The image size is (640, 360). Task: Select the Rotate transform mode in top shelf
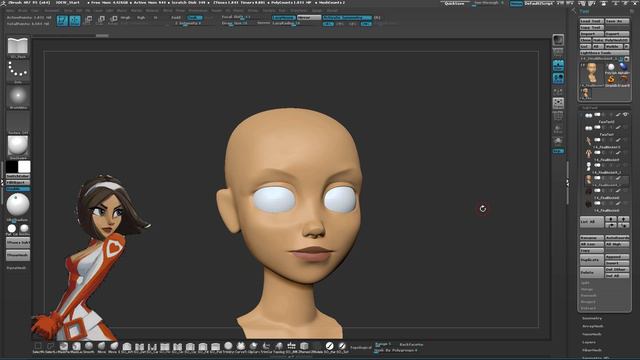113,20
